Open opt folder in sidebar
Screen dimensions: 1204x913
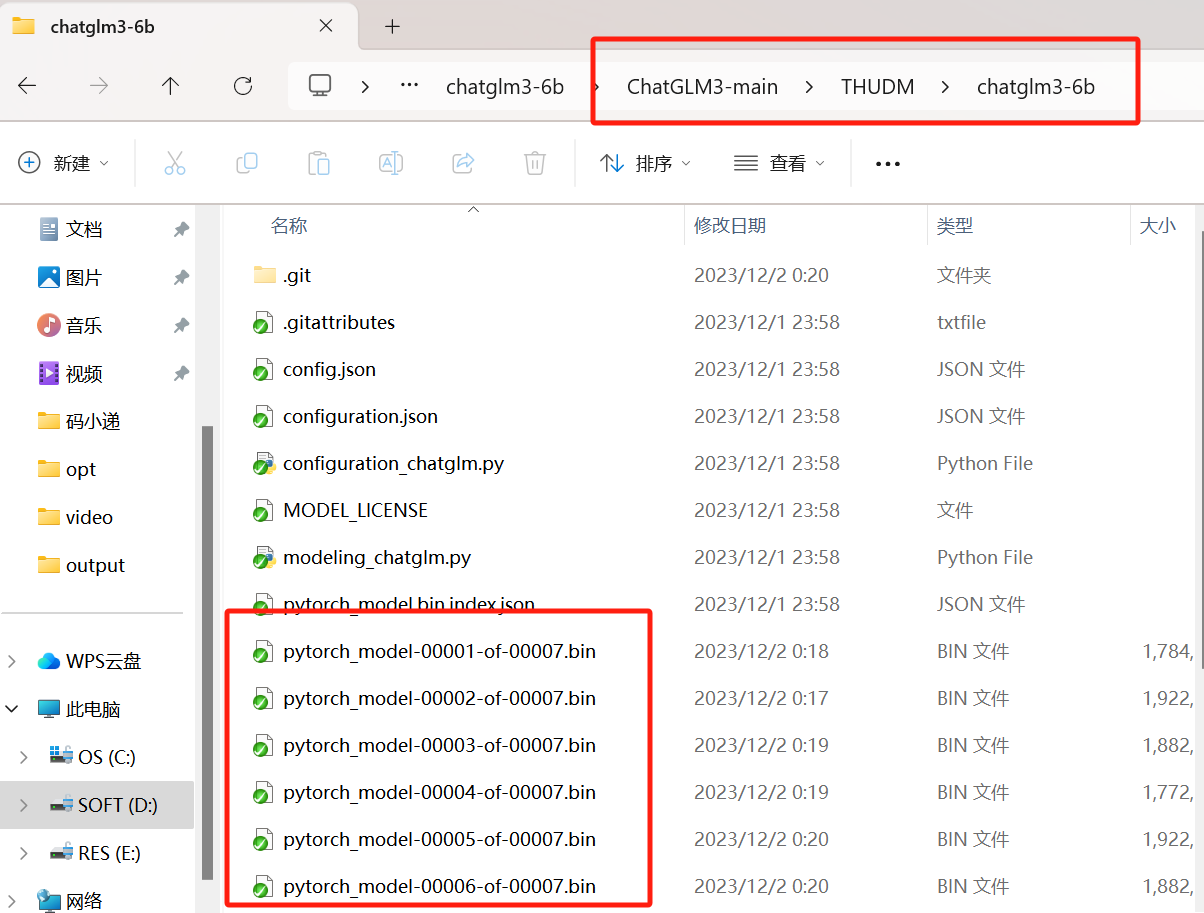(x=81, y=469)
